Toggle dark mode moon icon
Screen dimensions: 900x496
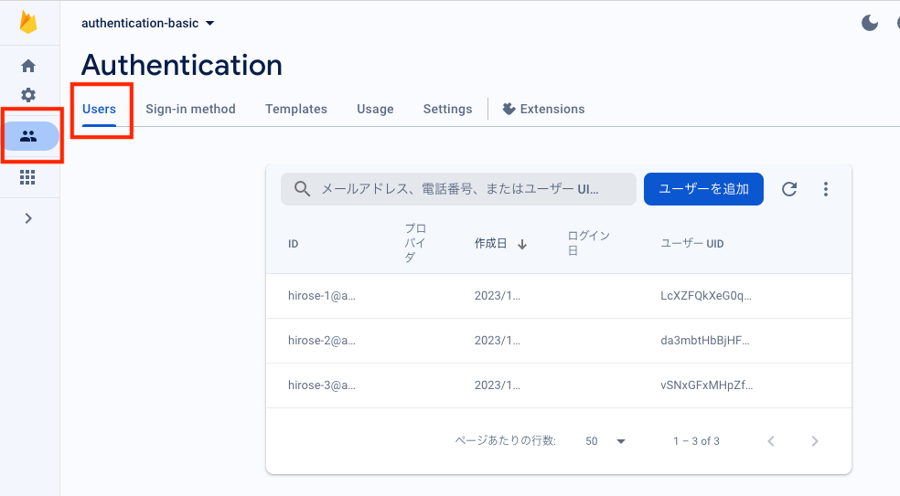tap(870, 23)
